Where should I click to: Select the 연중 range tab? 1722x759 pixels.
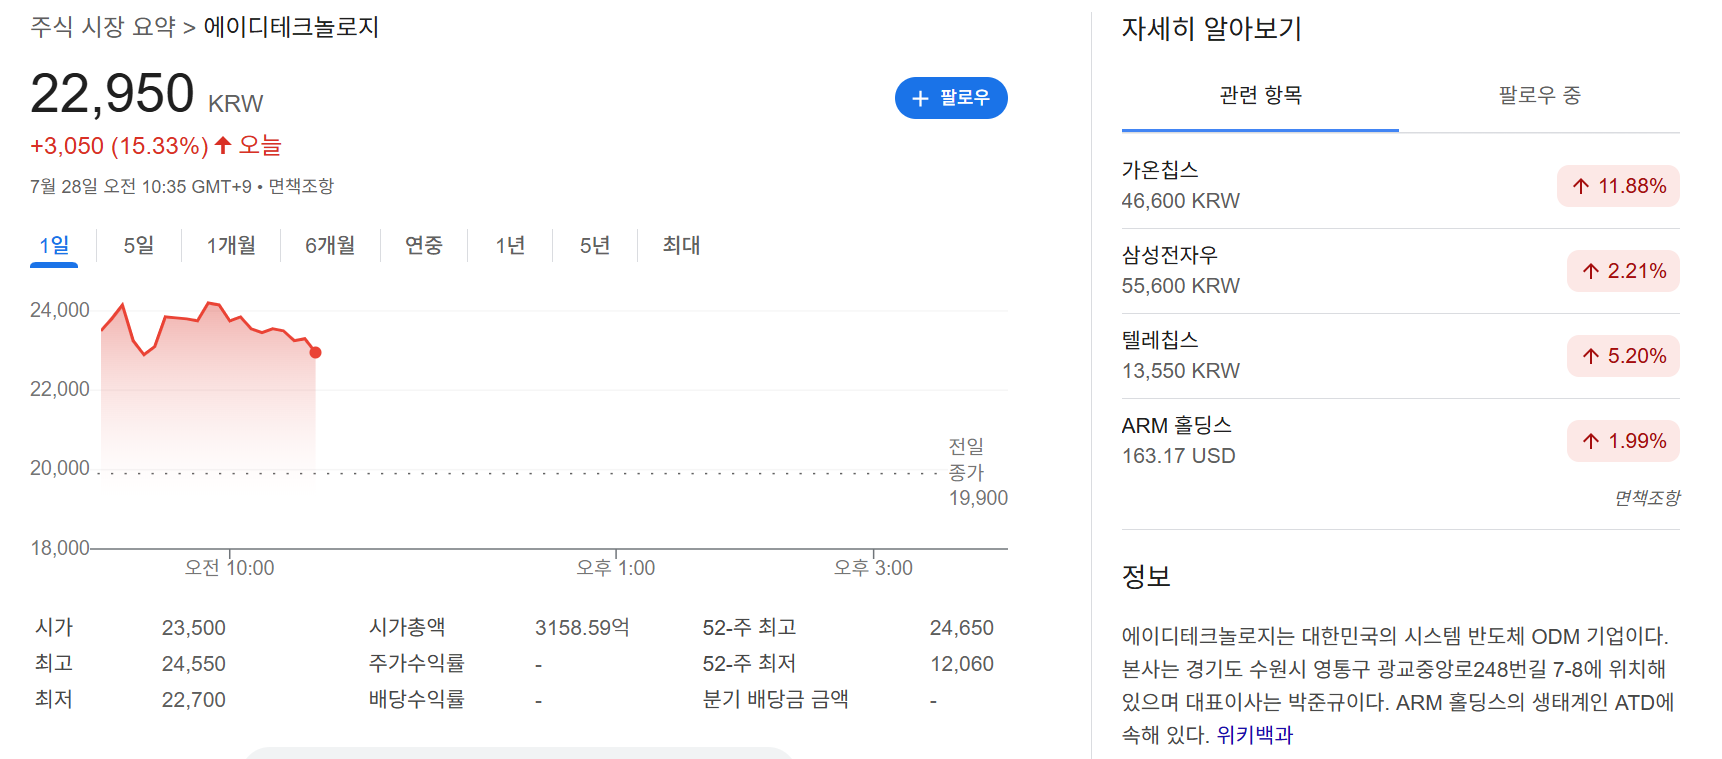click(x=424, y=245)
